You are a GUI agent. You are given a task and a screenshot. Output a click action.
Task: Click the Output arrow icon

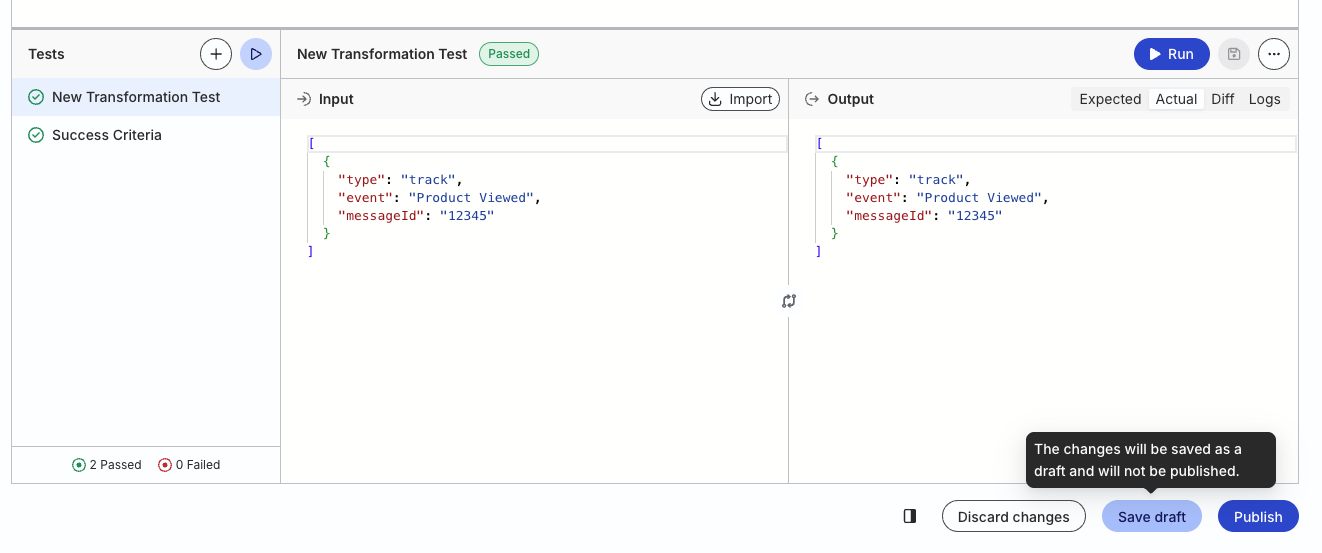812,99
